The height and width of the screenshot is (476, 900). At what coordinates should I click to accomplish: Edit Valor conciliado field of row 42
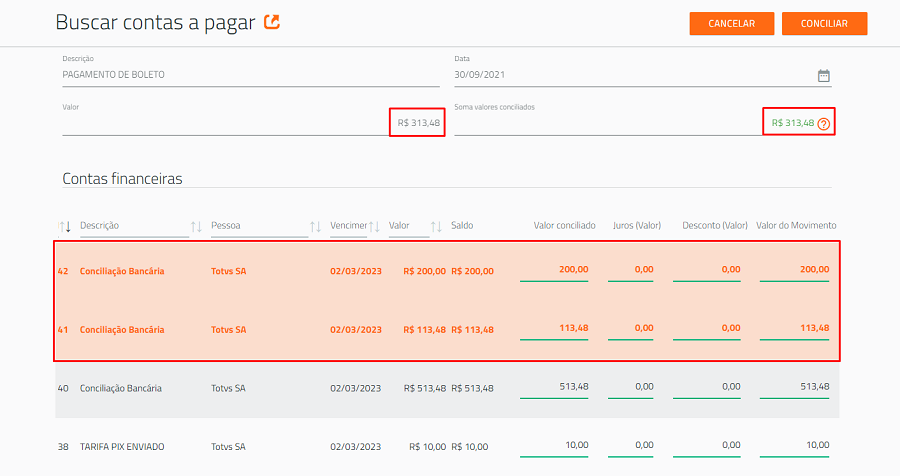pyautogui.click(x=554, y=270)
